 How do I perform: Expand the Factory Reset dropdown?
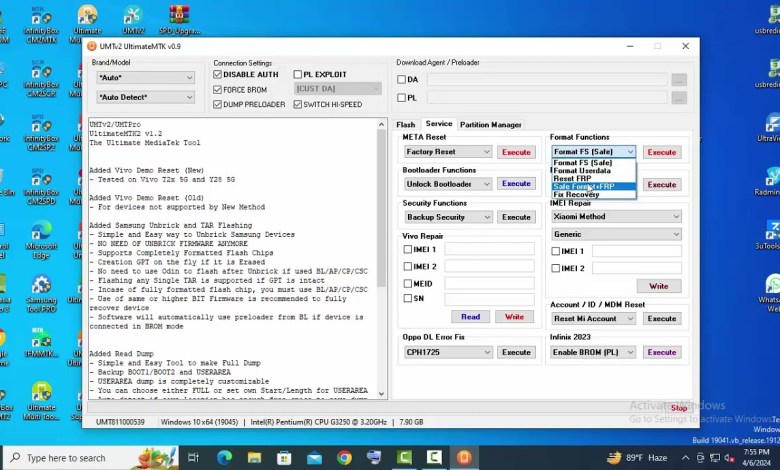[447, 152]
